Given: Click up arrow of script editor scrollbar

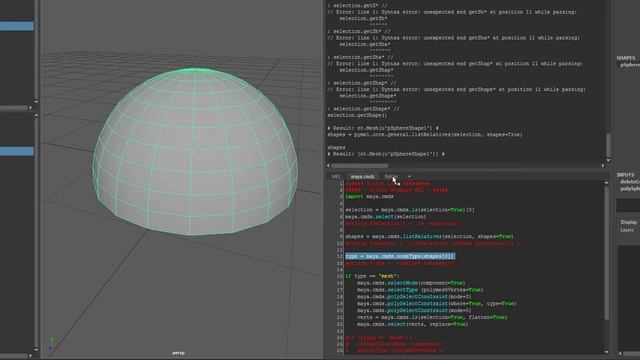Looking at the screenshot, I should click(607, 183).
